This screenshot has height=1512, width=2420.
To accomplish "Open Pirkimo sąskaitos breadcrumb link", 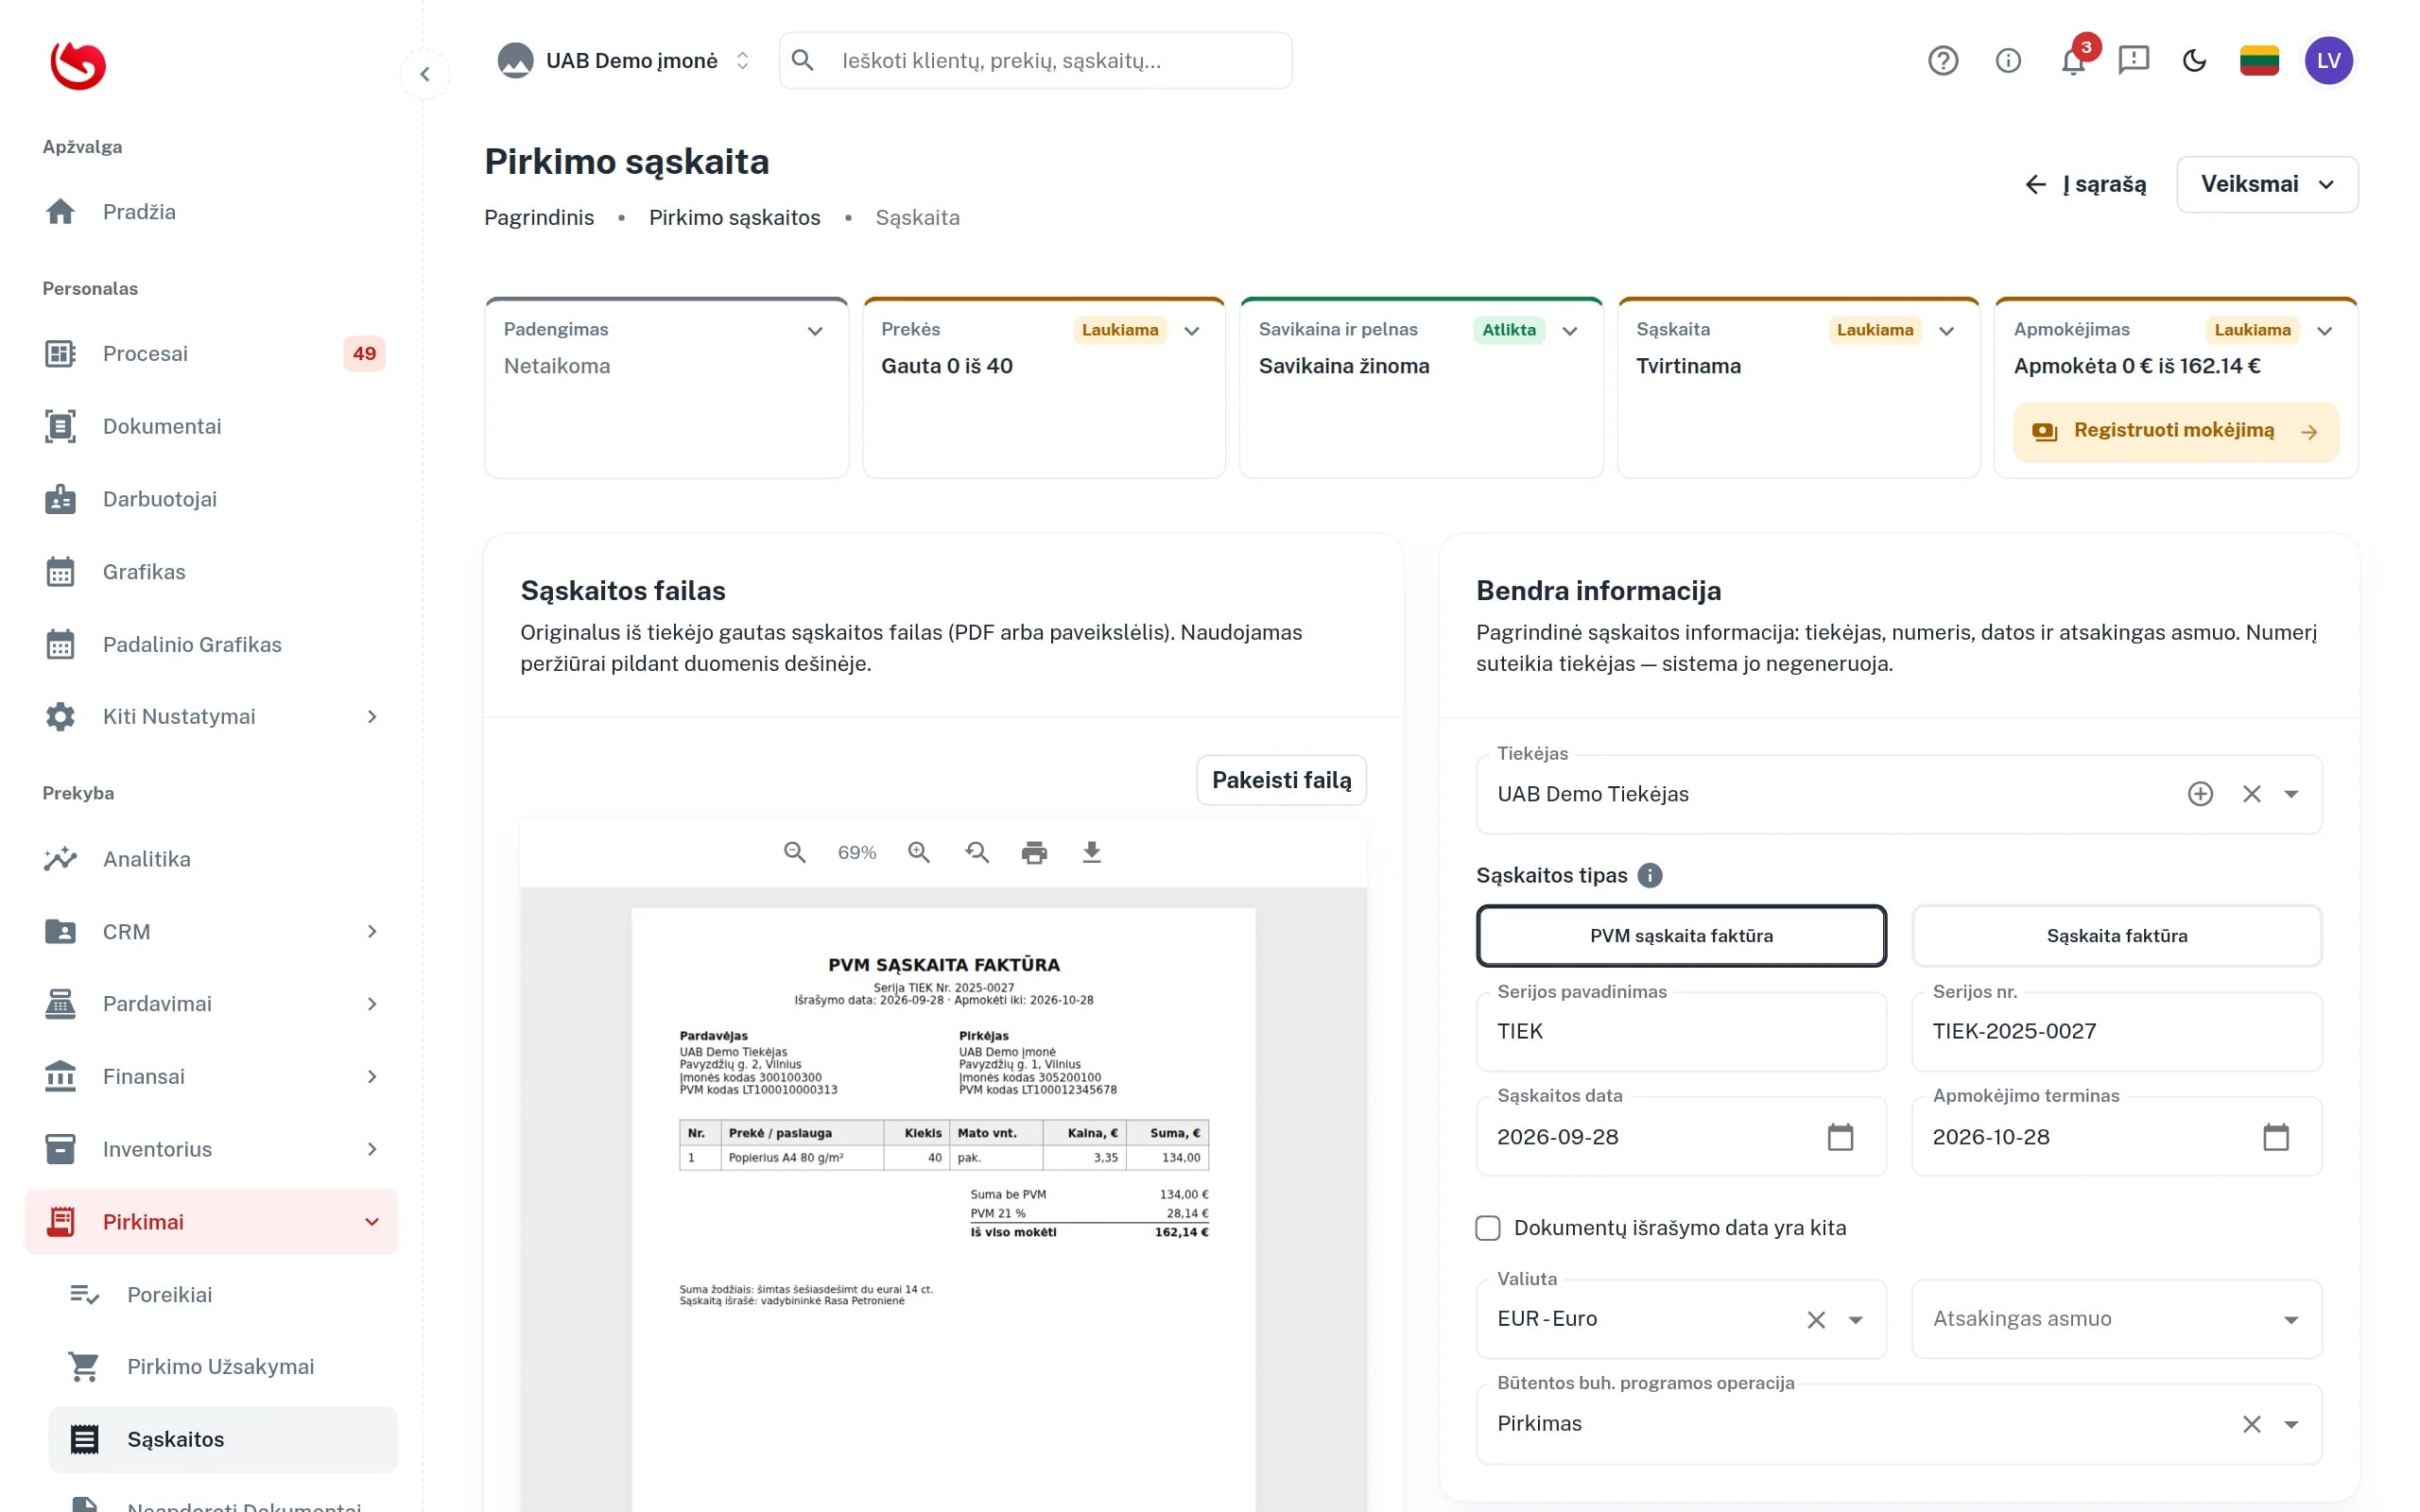I will pyautogui.click(x=734, y=218).
